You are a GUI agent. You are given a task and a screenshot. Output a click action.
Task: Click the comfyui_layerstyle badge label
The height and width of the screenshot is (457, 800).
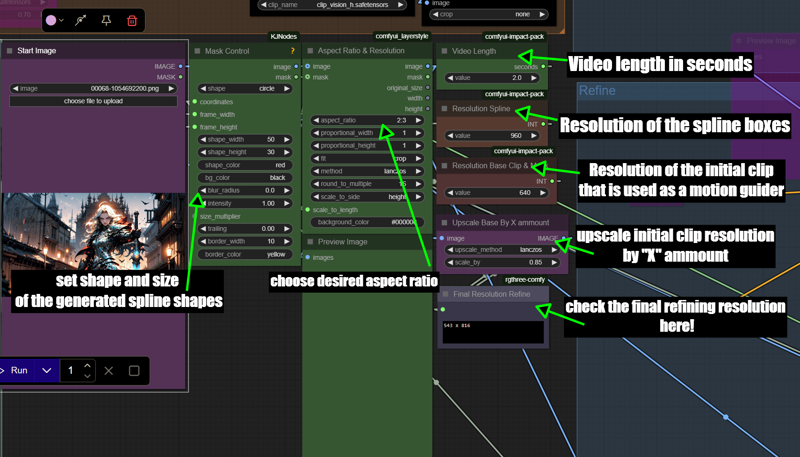tap(402, 36)
